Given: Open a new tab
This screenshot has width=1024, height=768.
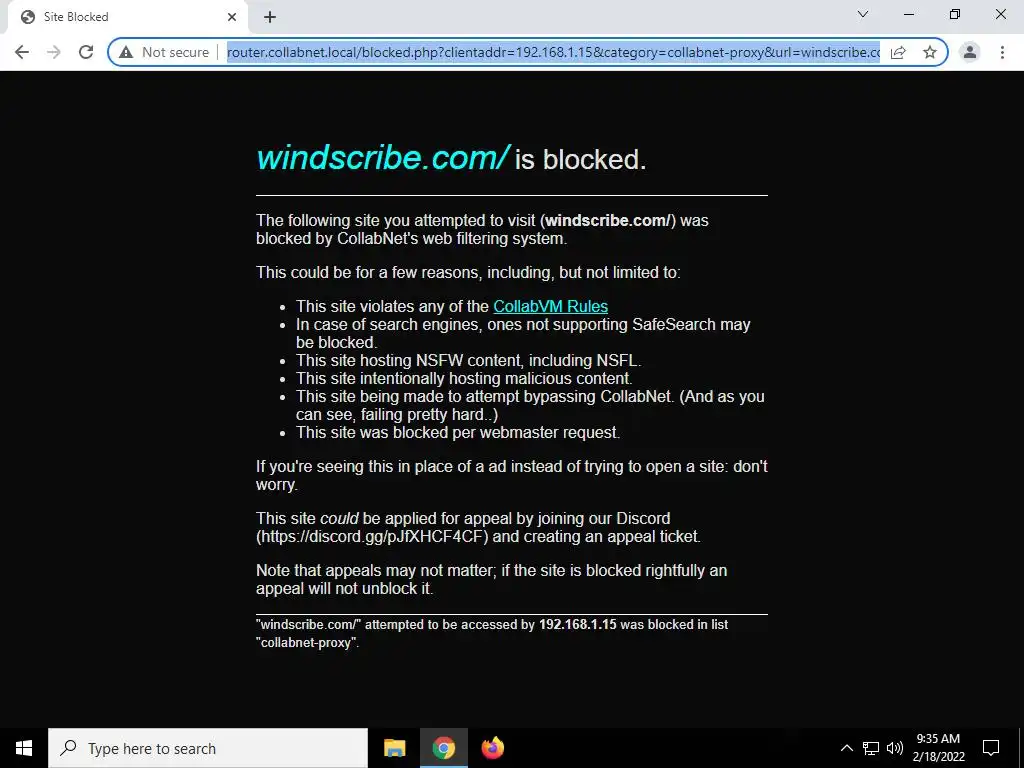Looking at the screenshot, I should pos(270,17).
